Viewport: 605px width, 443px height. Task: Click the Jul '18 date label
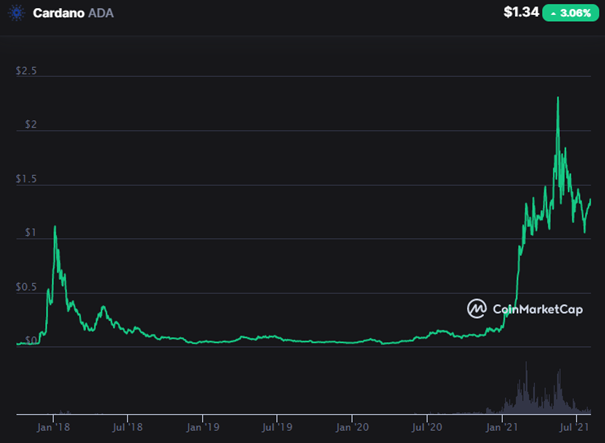tap(127, 427)
